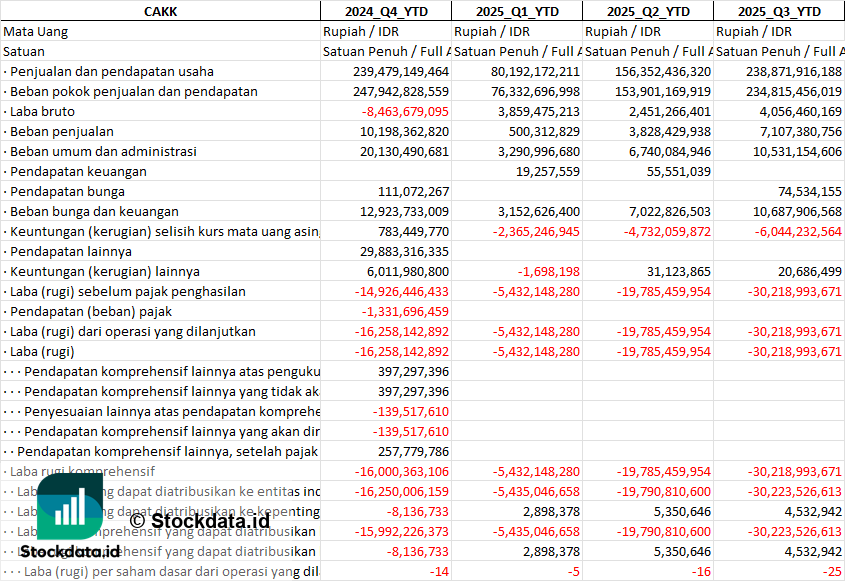Click value 80,192,172,211
Image resolution: width=845 pixels, height=581 pixels.
coord(535,72)
